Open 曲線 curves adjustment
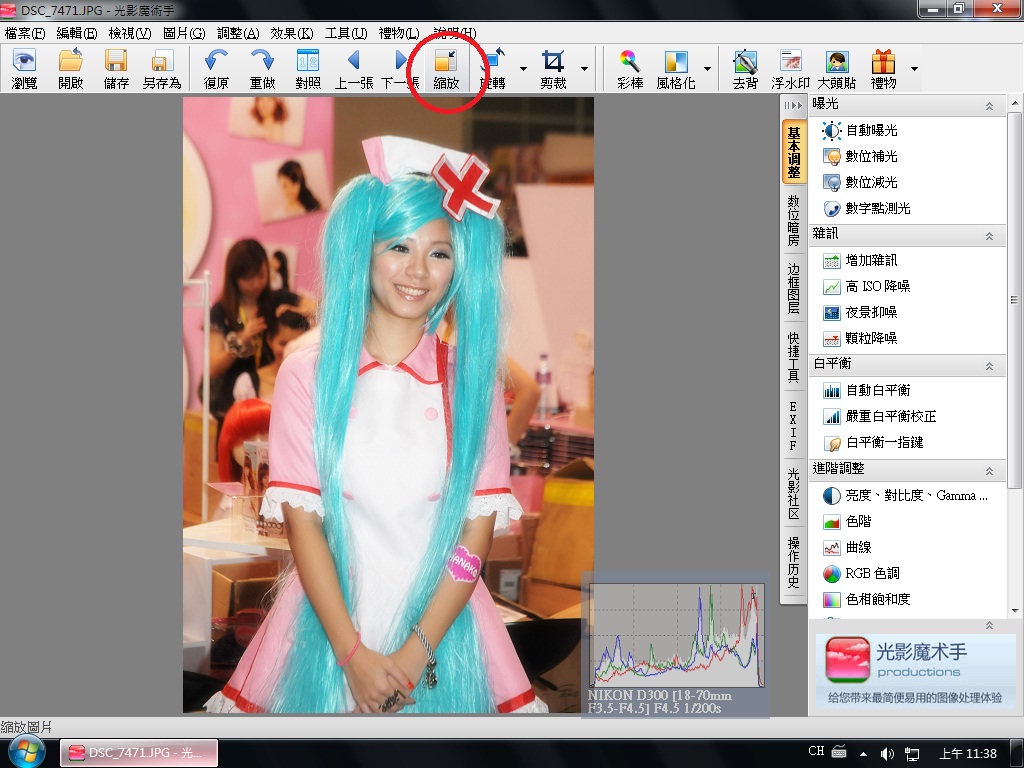Screen dimensions: 1024x768 pyautogui.click(x=858, y=547)
